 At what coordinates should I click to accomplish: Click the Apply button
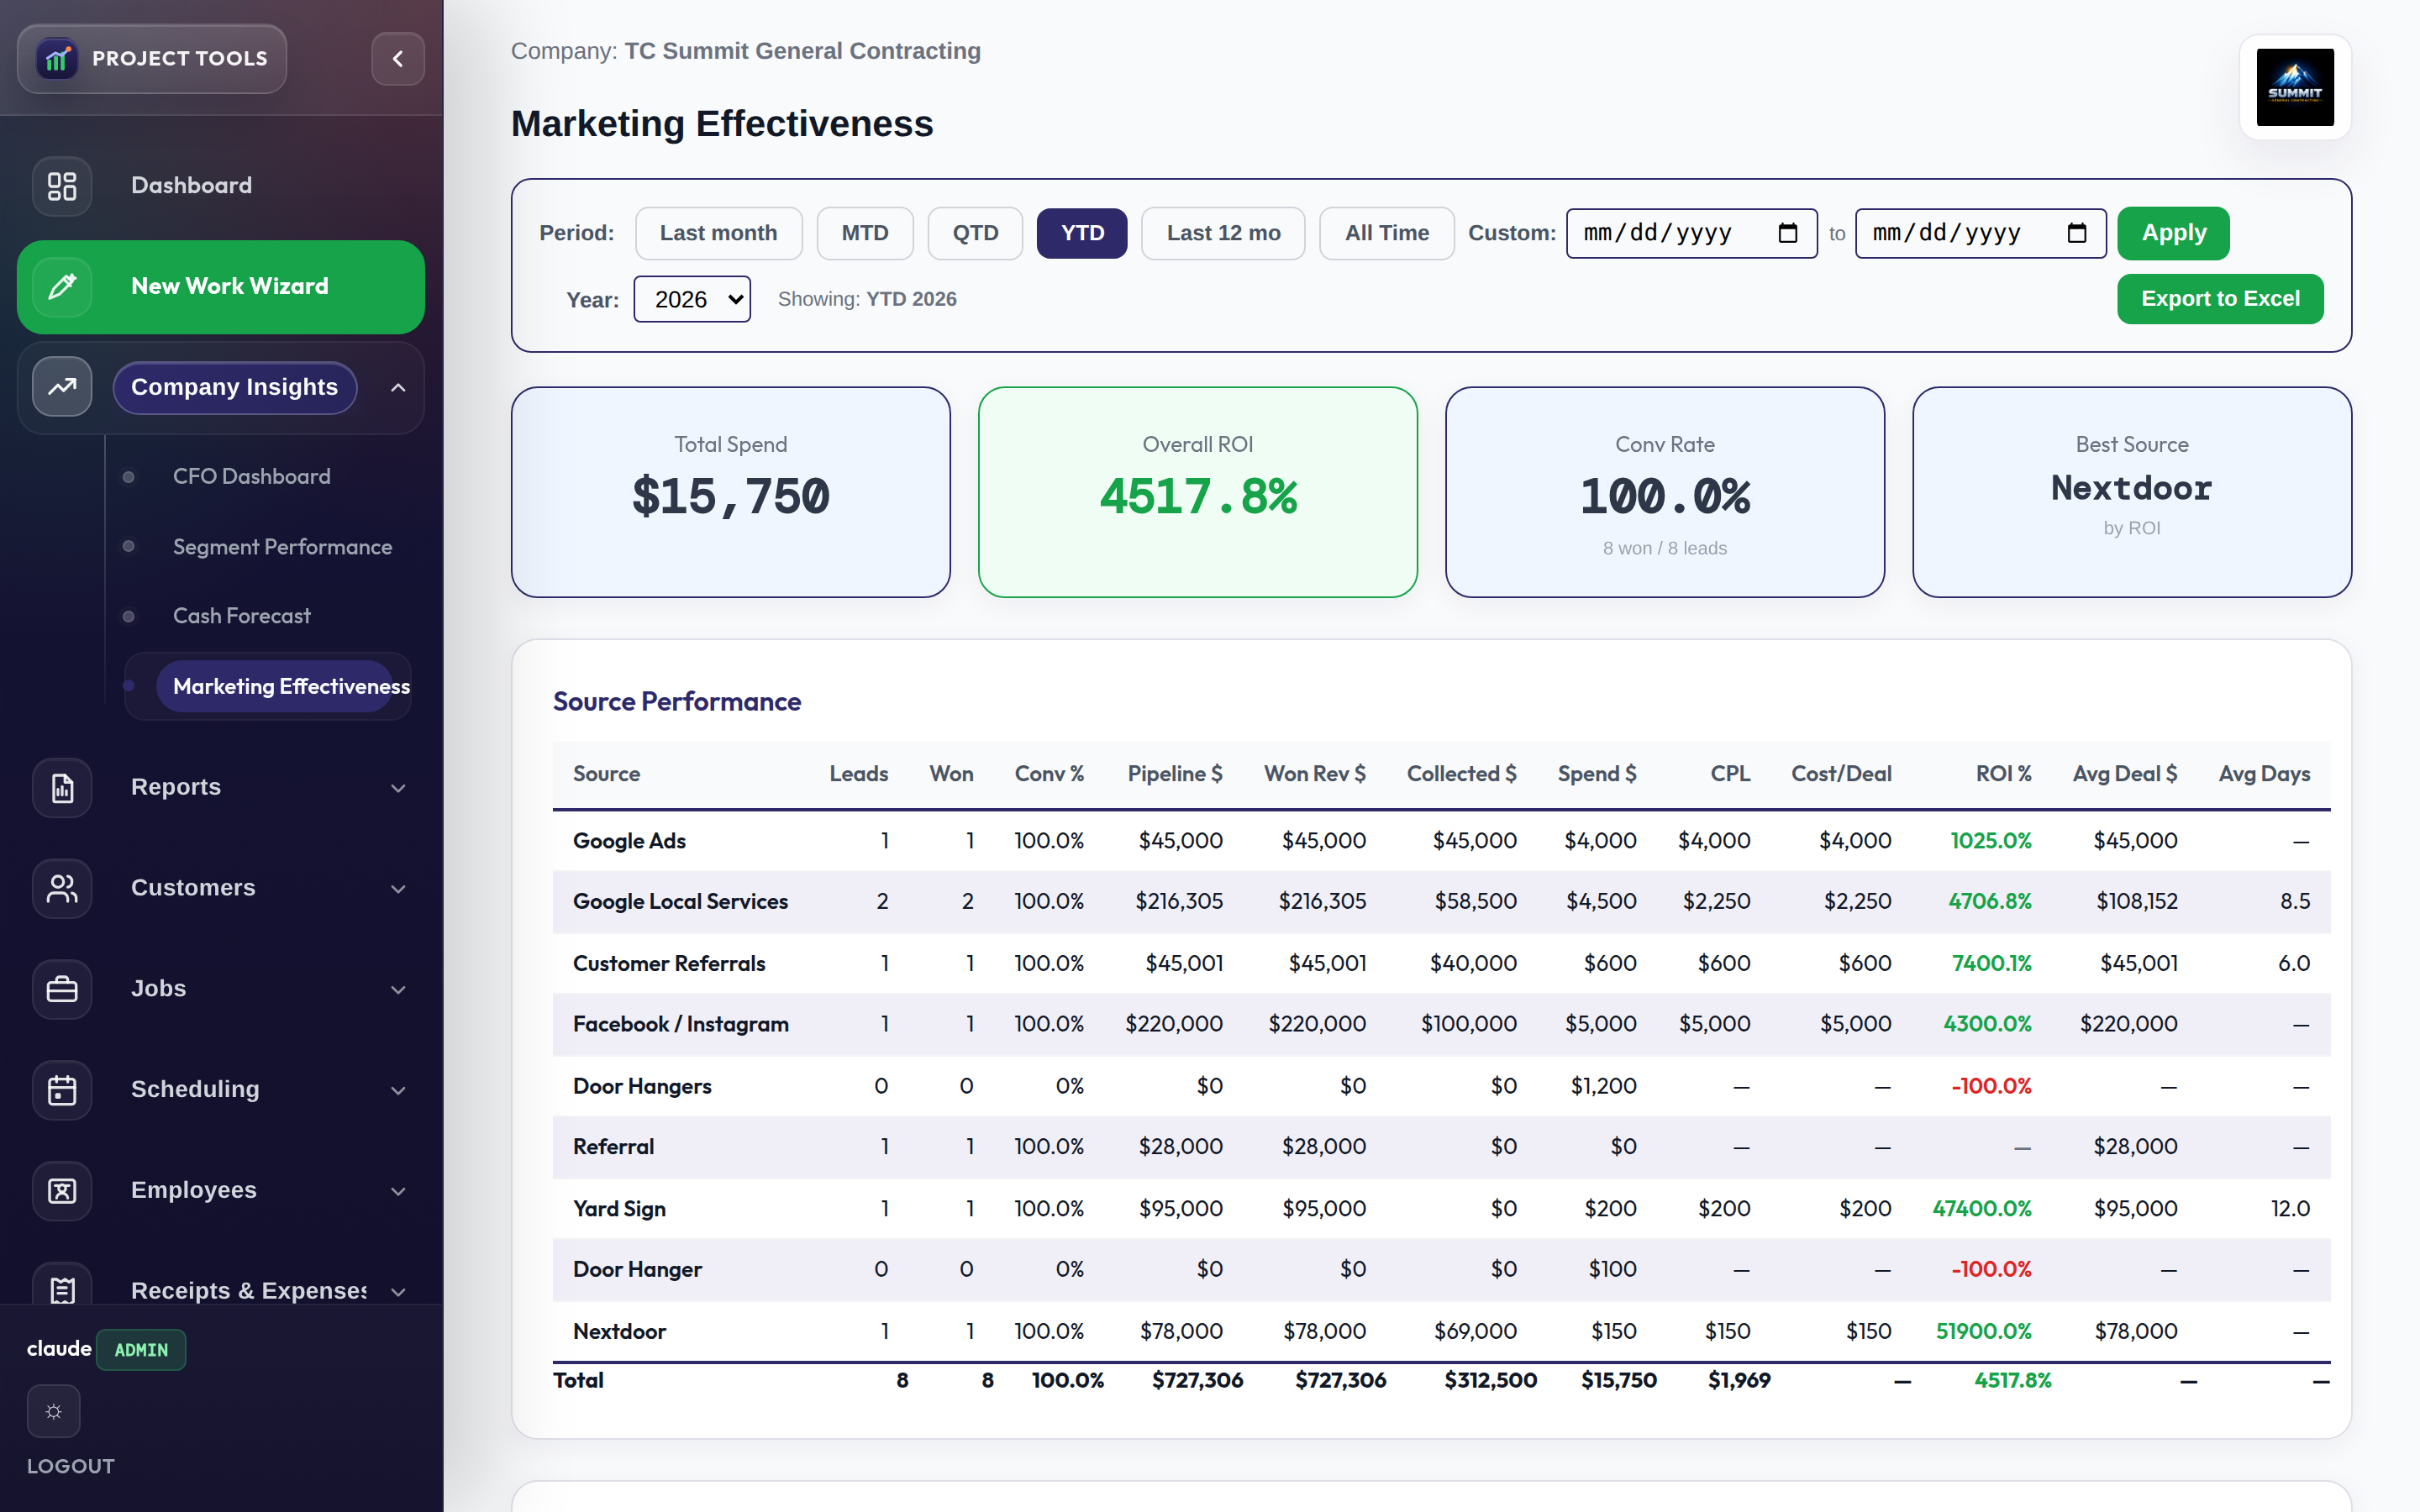[x=2173, y=233]
